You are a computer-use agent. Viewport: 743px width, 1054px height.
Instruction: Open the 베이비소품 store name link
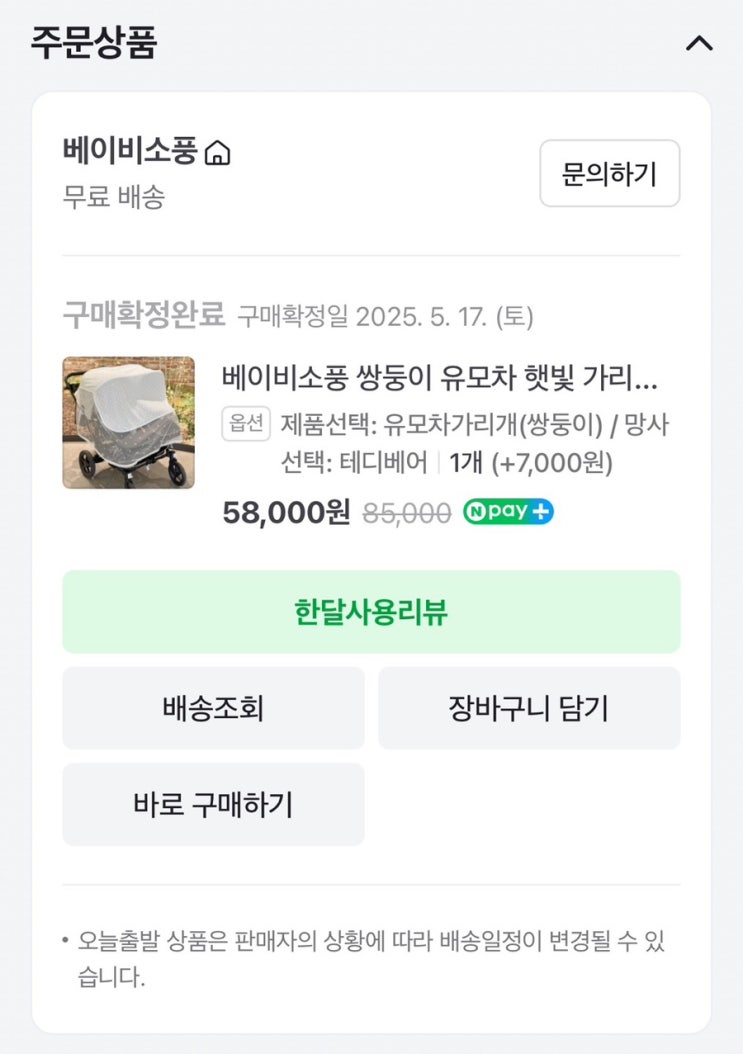[130, 152]
